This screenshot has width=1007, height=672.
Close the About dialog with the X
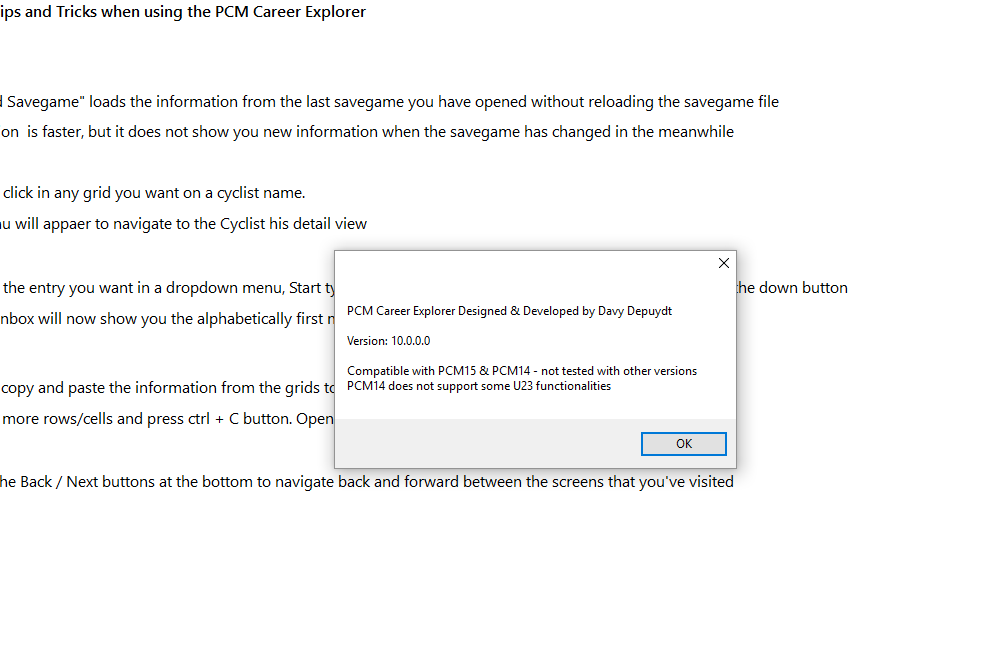point(724,263)
